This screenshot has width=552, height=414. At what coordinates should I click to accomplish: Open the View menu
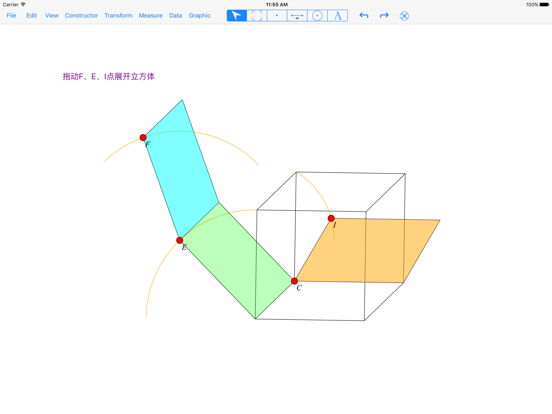tap(52, 15)
